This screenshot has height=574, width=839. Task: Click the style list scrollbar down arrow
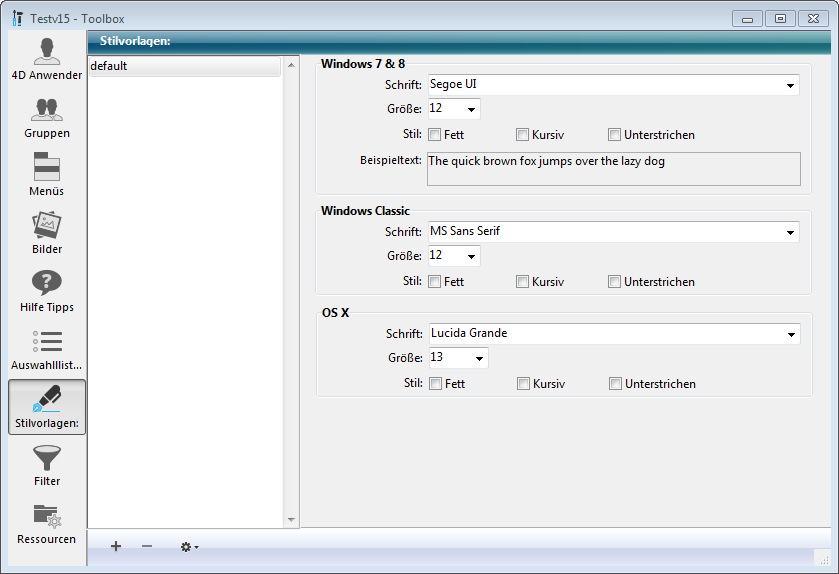[x=292, y=520]
